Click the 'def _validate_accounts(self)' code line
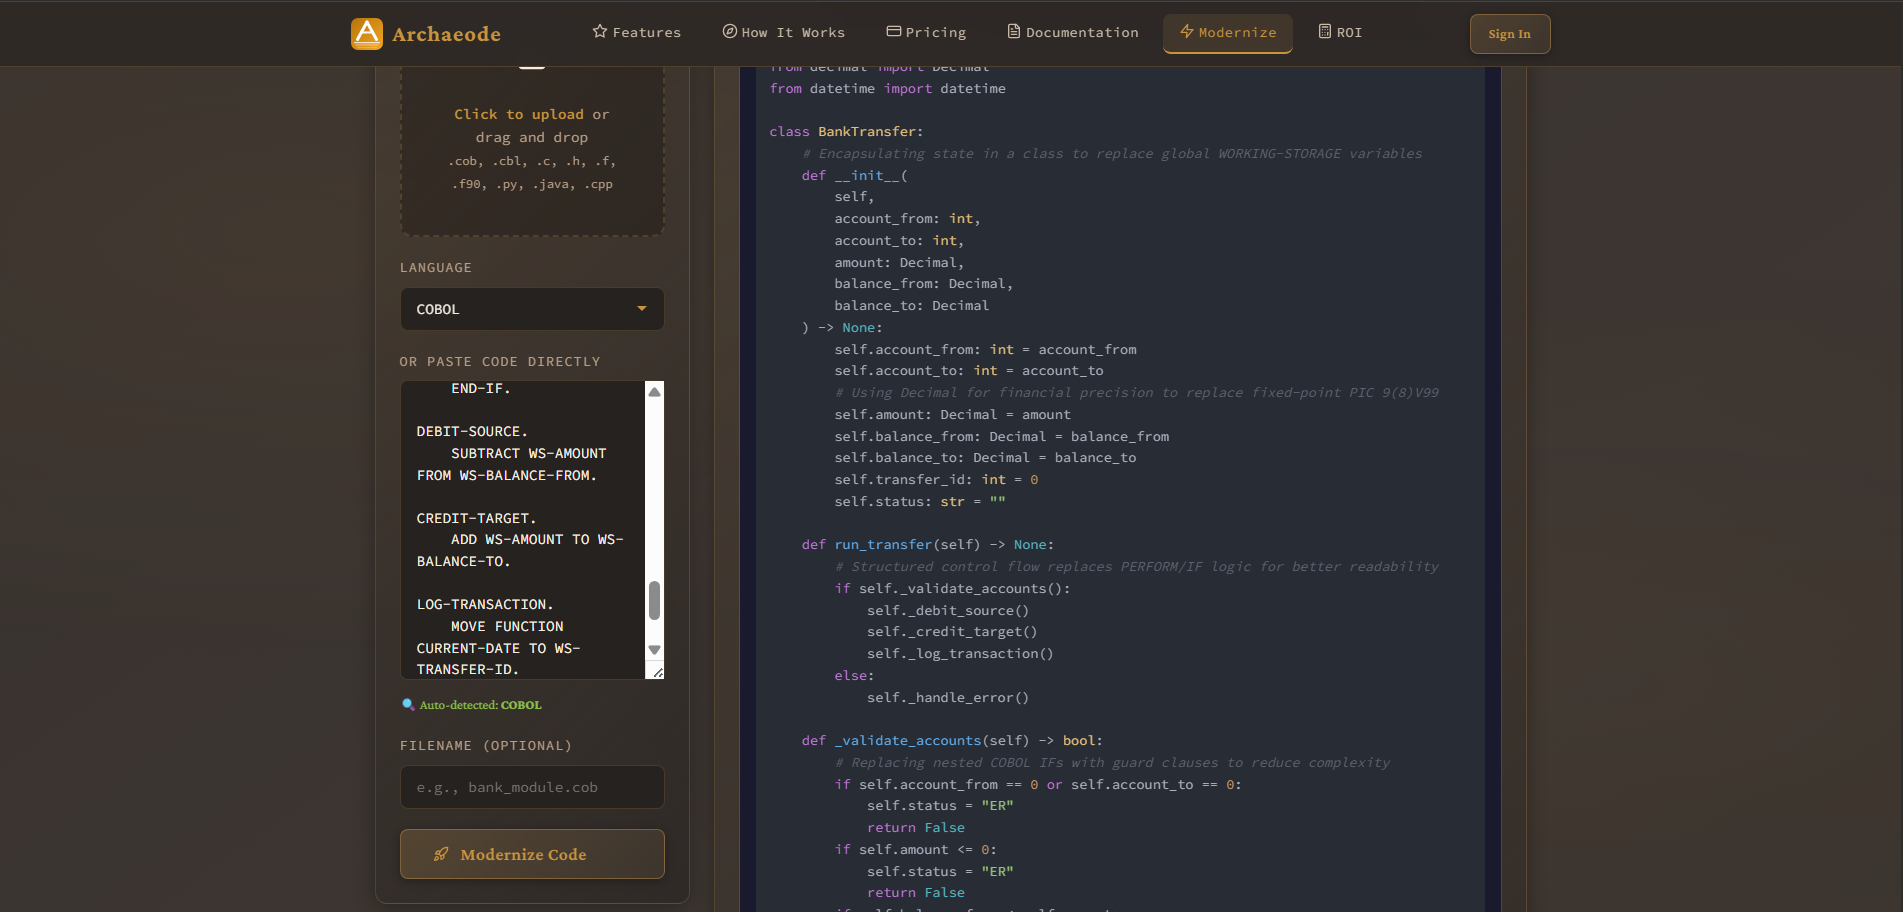 (x=952, y=740)
